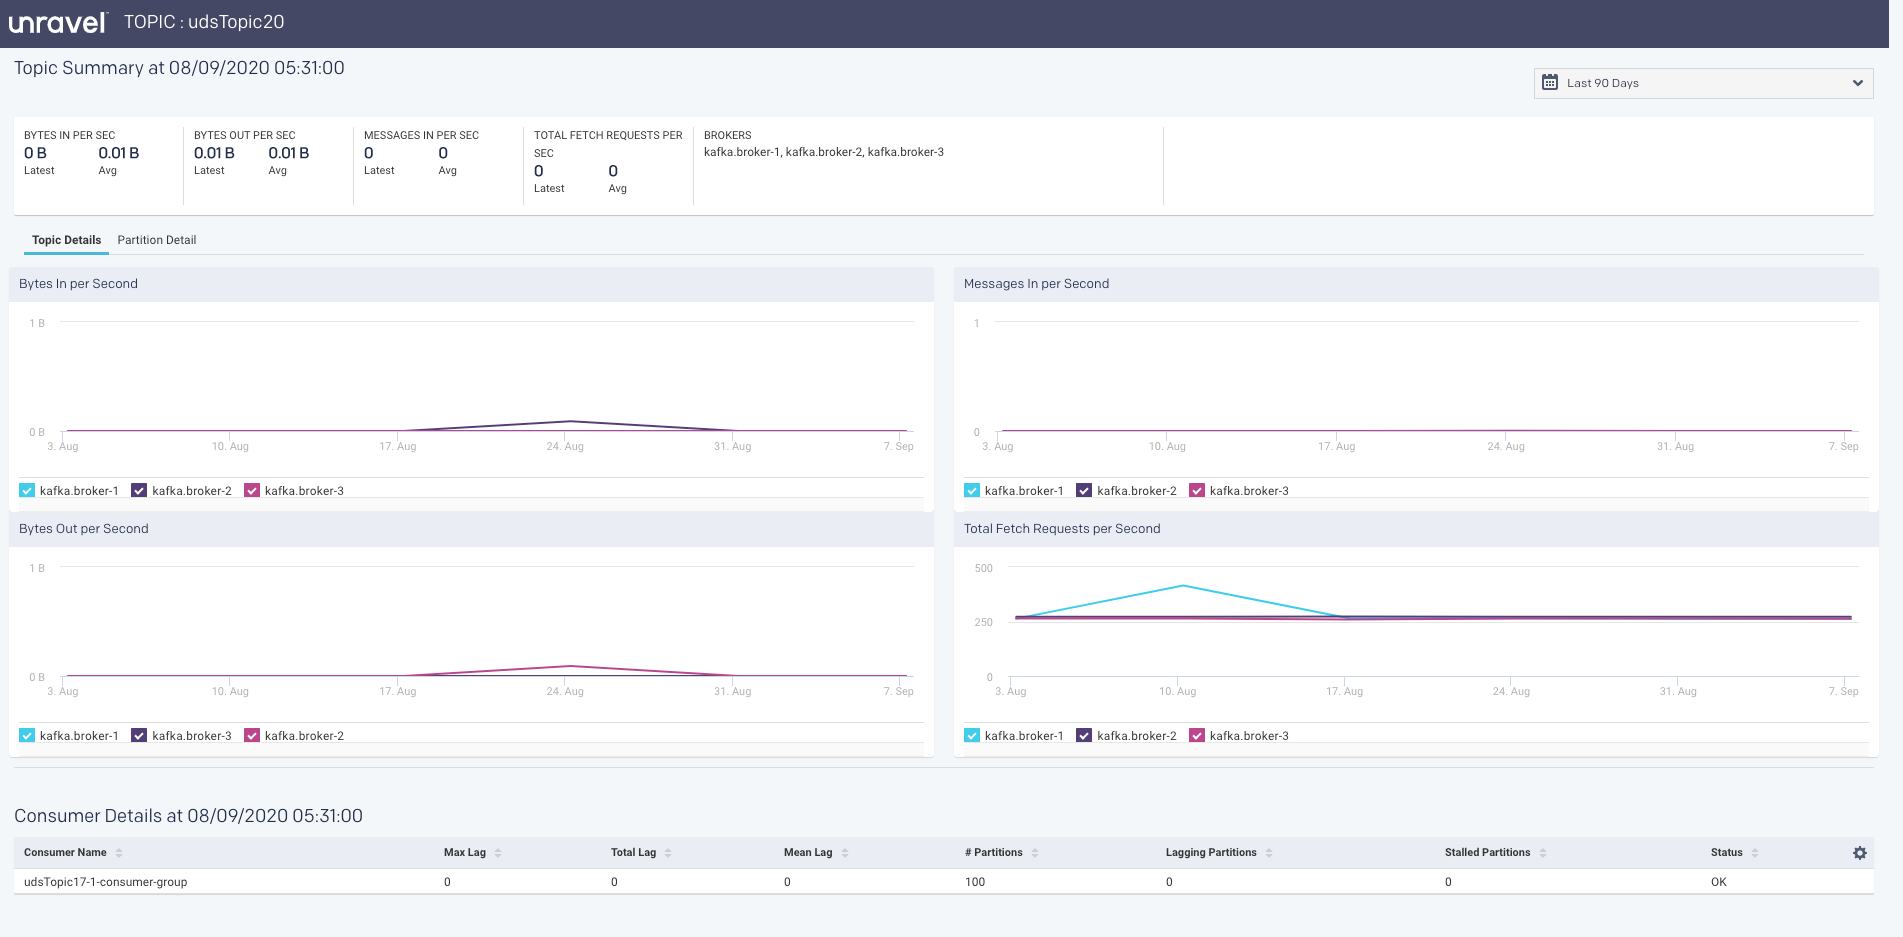Click the Consumer Name column header
Screen dimensions: 1903x937
(65, 853)
